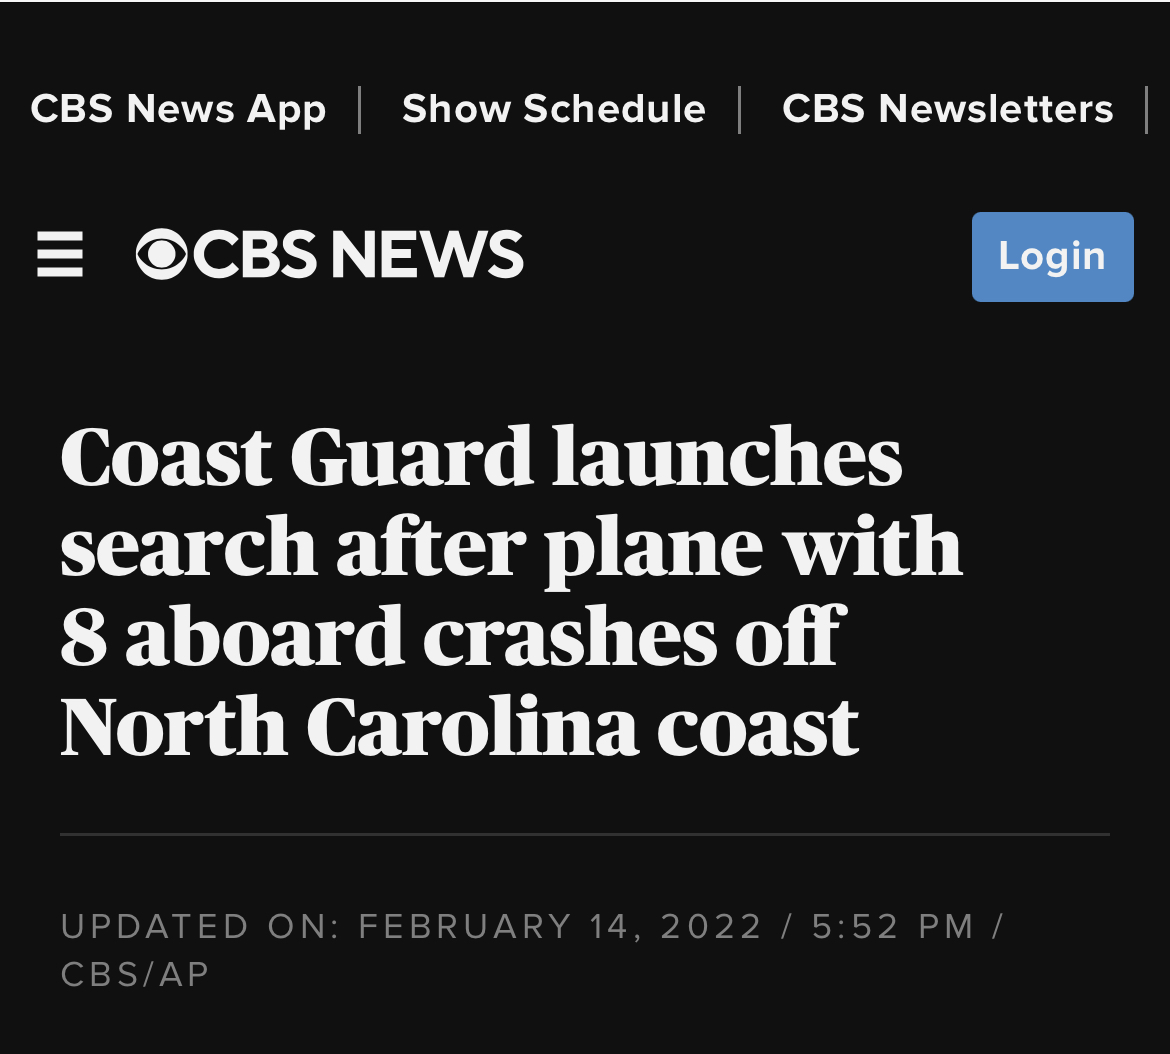Tap the "North Carolina coast" headline line
This screenshot has width=1170, height=1054.
(459, 727)
